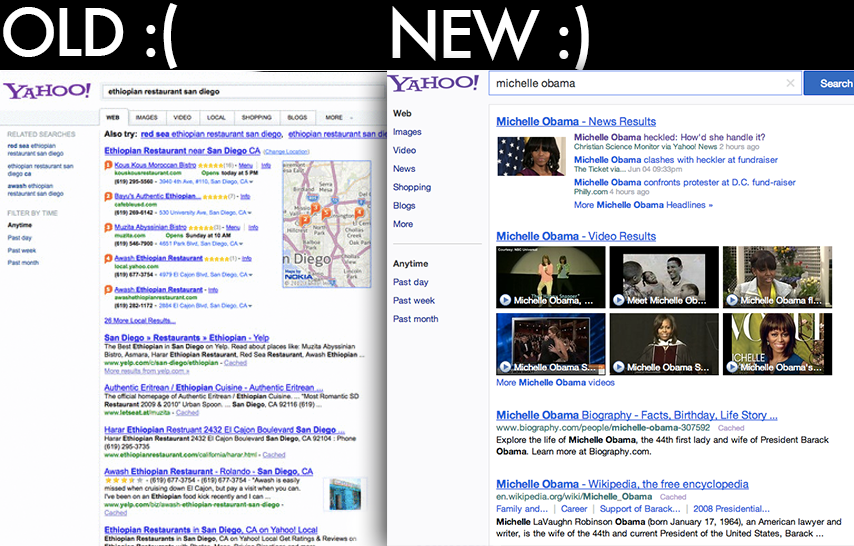The image size is (854, 546).
Task: Click the Yahoo logo on the old page
Action: 47,90
